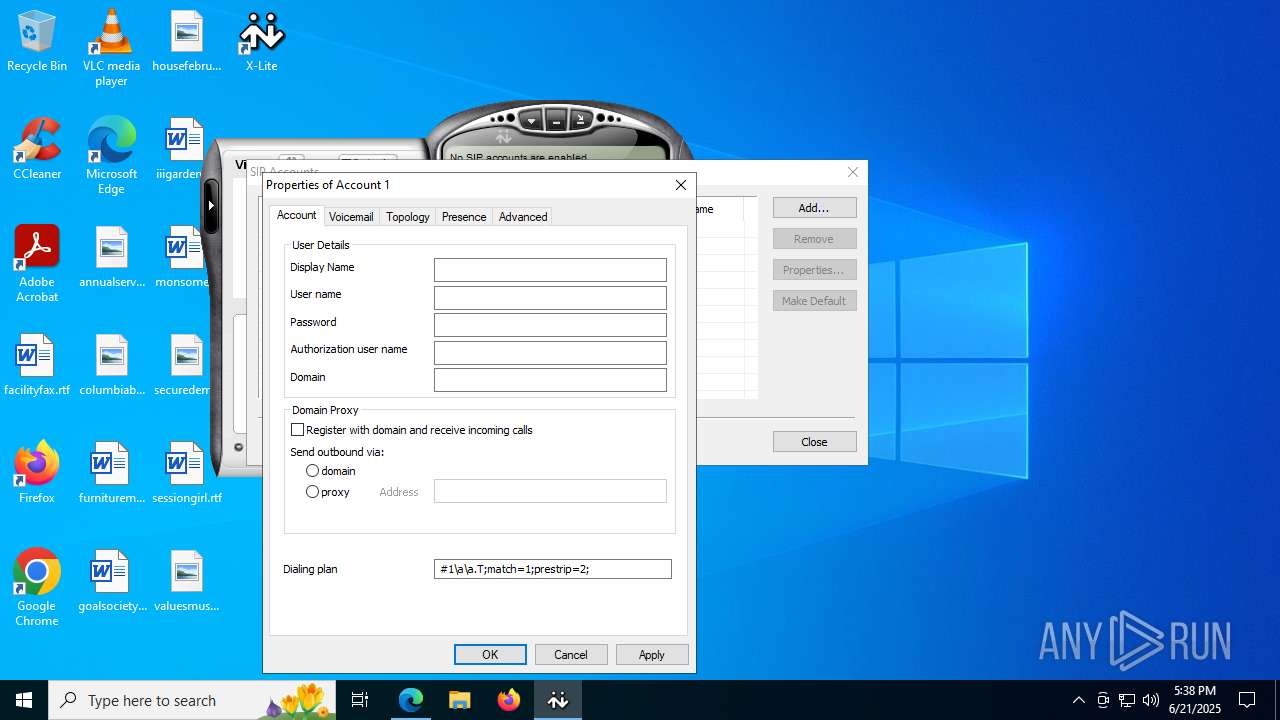Open Task View on the taskbar

360,700
